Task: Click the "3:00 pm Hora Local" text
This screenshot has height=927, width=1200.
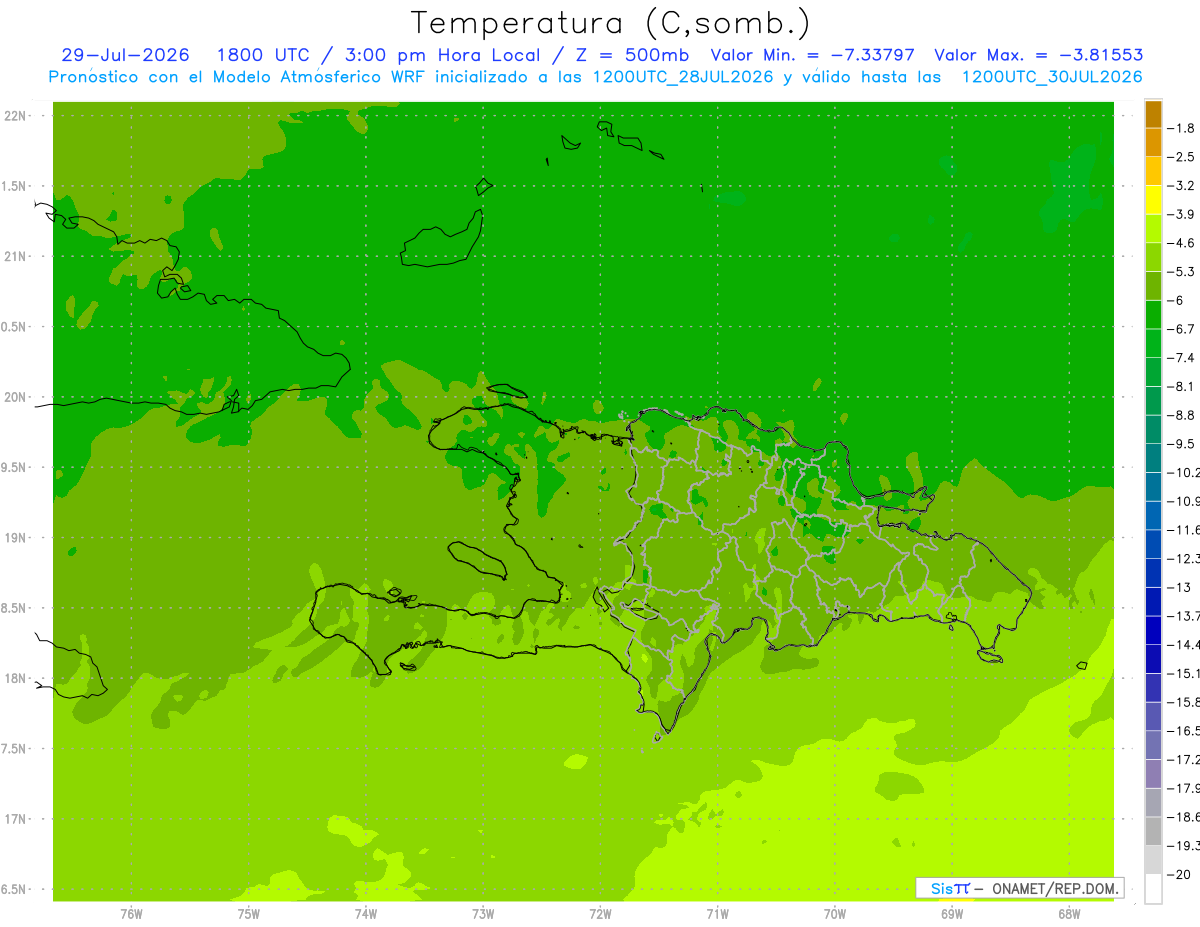Action: click(x=442, y=55)
